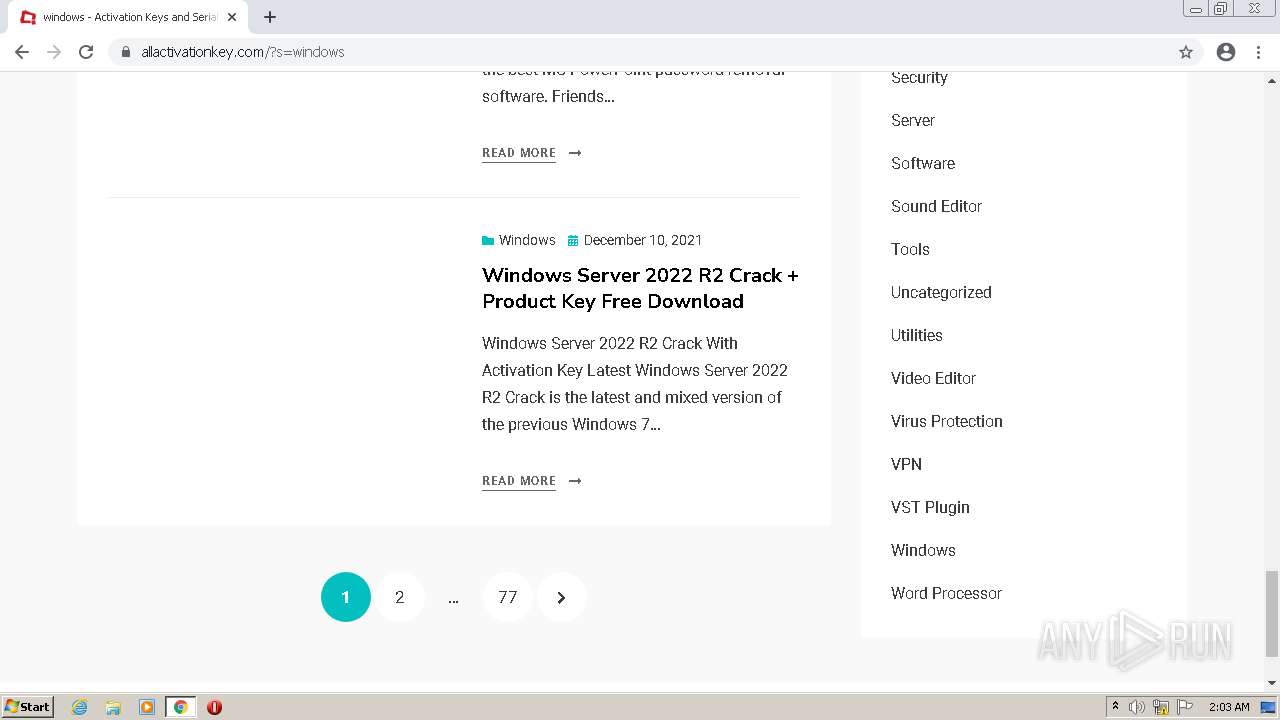This screenshot has width=1280, height=720.
Task: Close the 'windows - Activation Keys' tab
Action: click(x=232, y=17)
